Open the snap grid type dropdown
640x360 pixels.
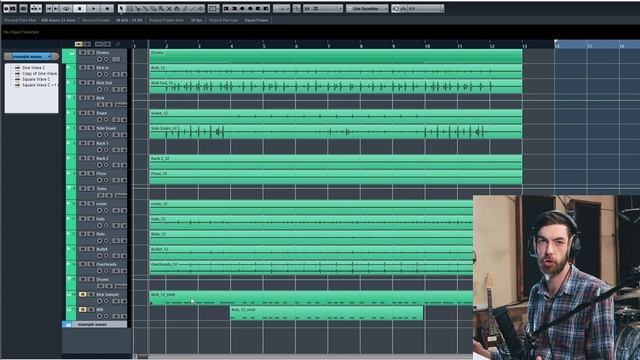pos(324,8)
